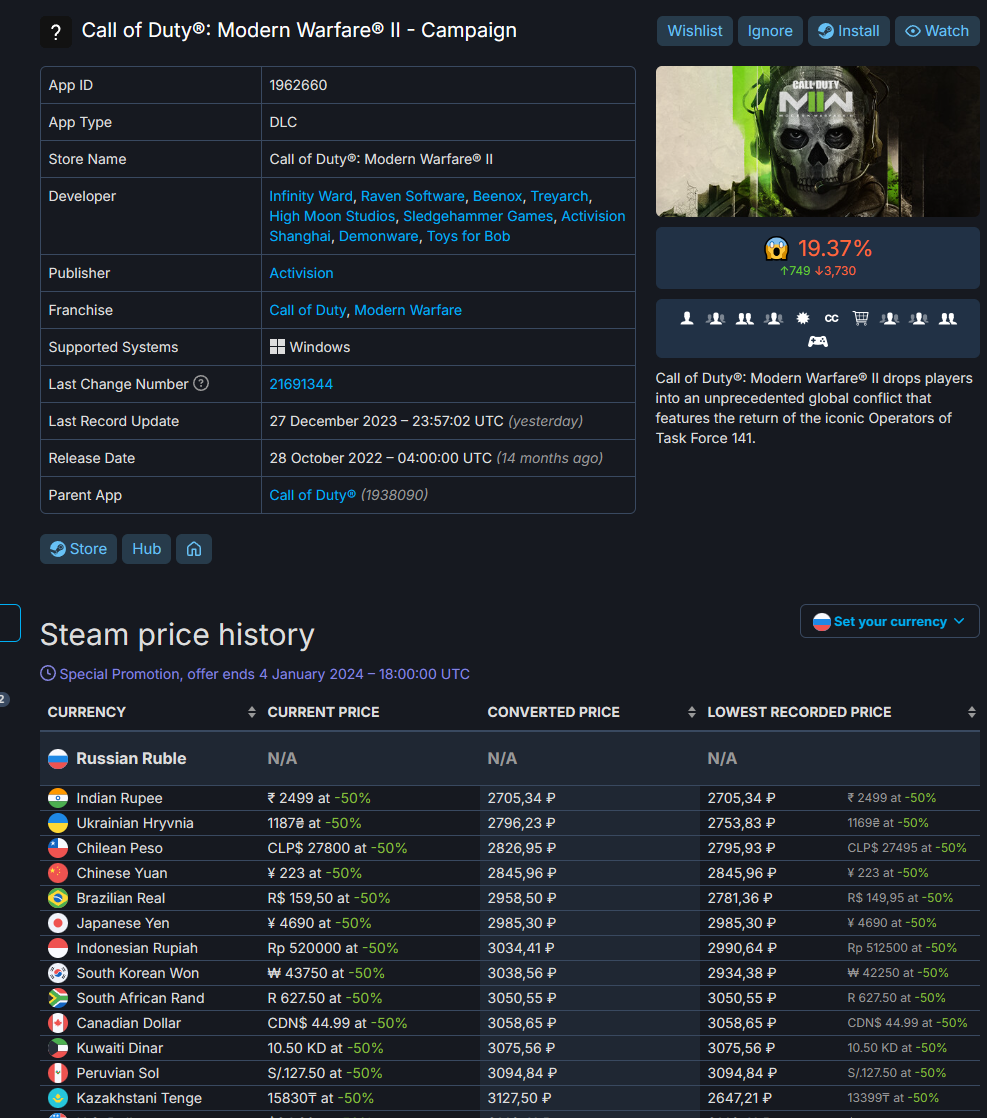Click the Indonesian flag icon
Image resolution: width=987 pixels, height=1118 pixels.
58,948
